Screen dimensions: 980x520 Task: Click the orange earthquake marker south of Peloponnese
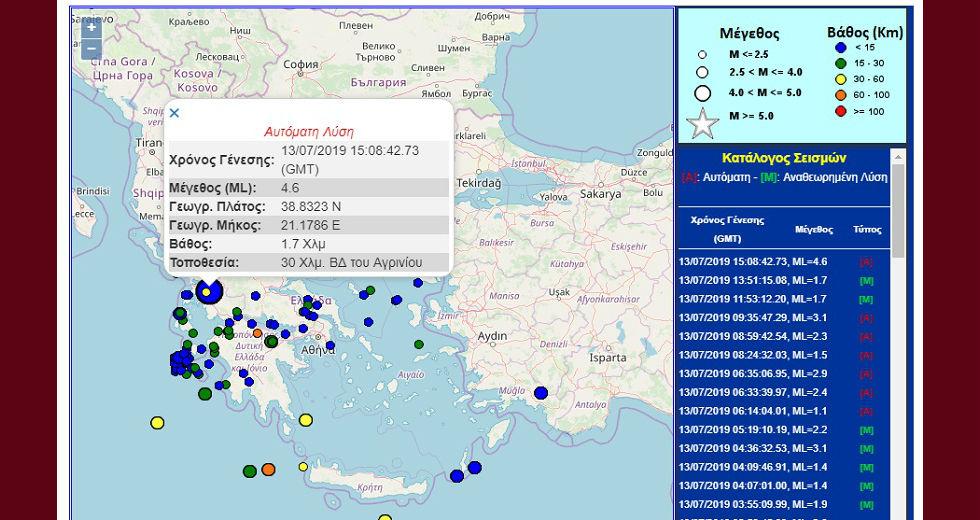[x=268, y=469]
